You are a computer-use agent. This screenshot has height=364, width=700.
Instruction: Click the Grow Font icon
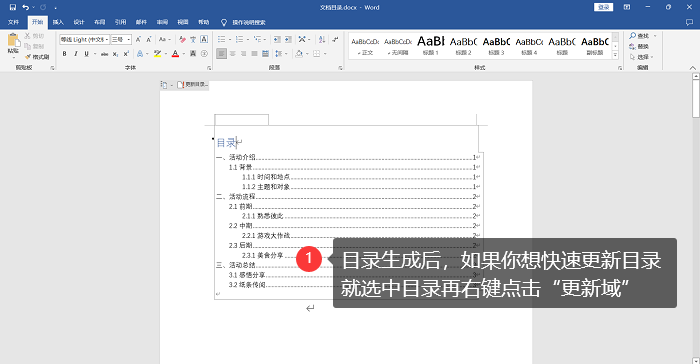[138, 39]
